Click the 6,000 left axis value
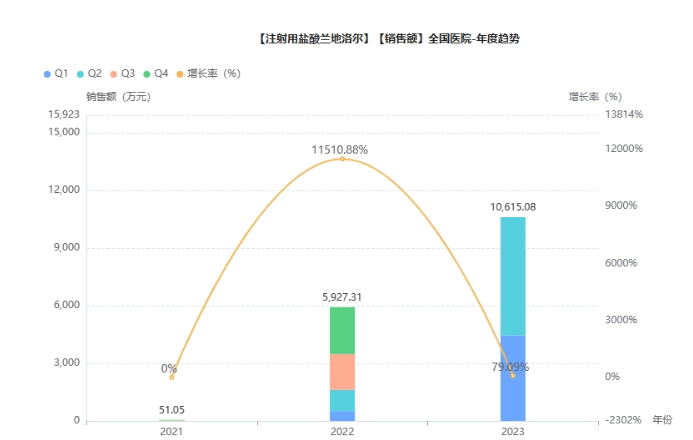This screenshot has width=693, height=440. click(x=67, y=305)
